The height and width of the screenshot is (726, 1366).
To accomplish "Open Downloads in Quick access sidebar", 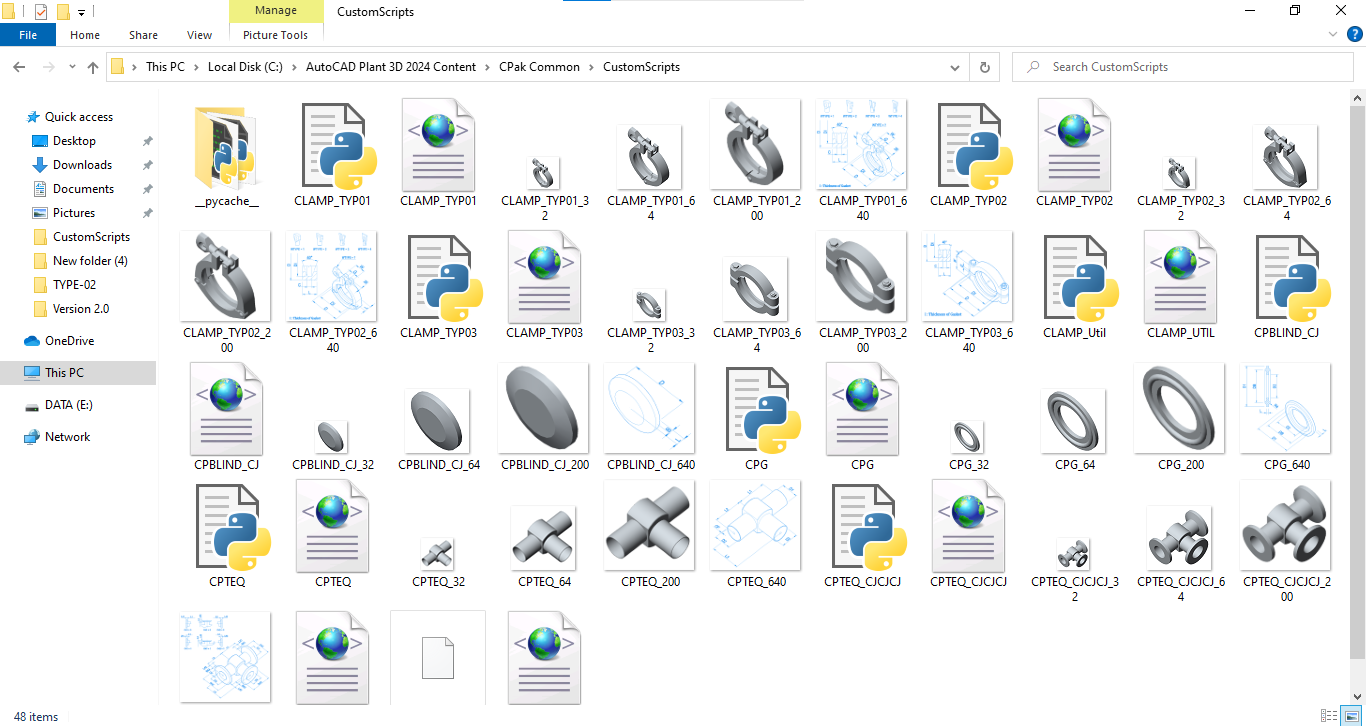I will click(82, 165).
